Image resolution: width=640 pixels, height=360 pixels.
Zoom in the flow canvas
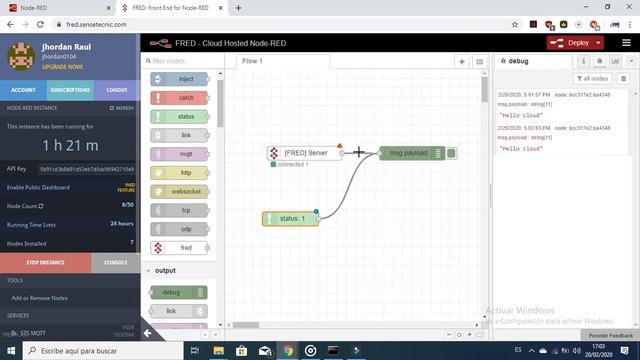[x=469, y=334]
